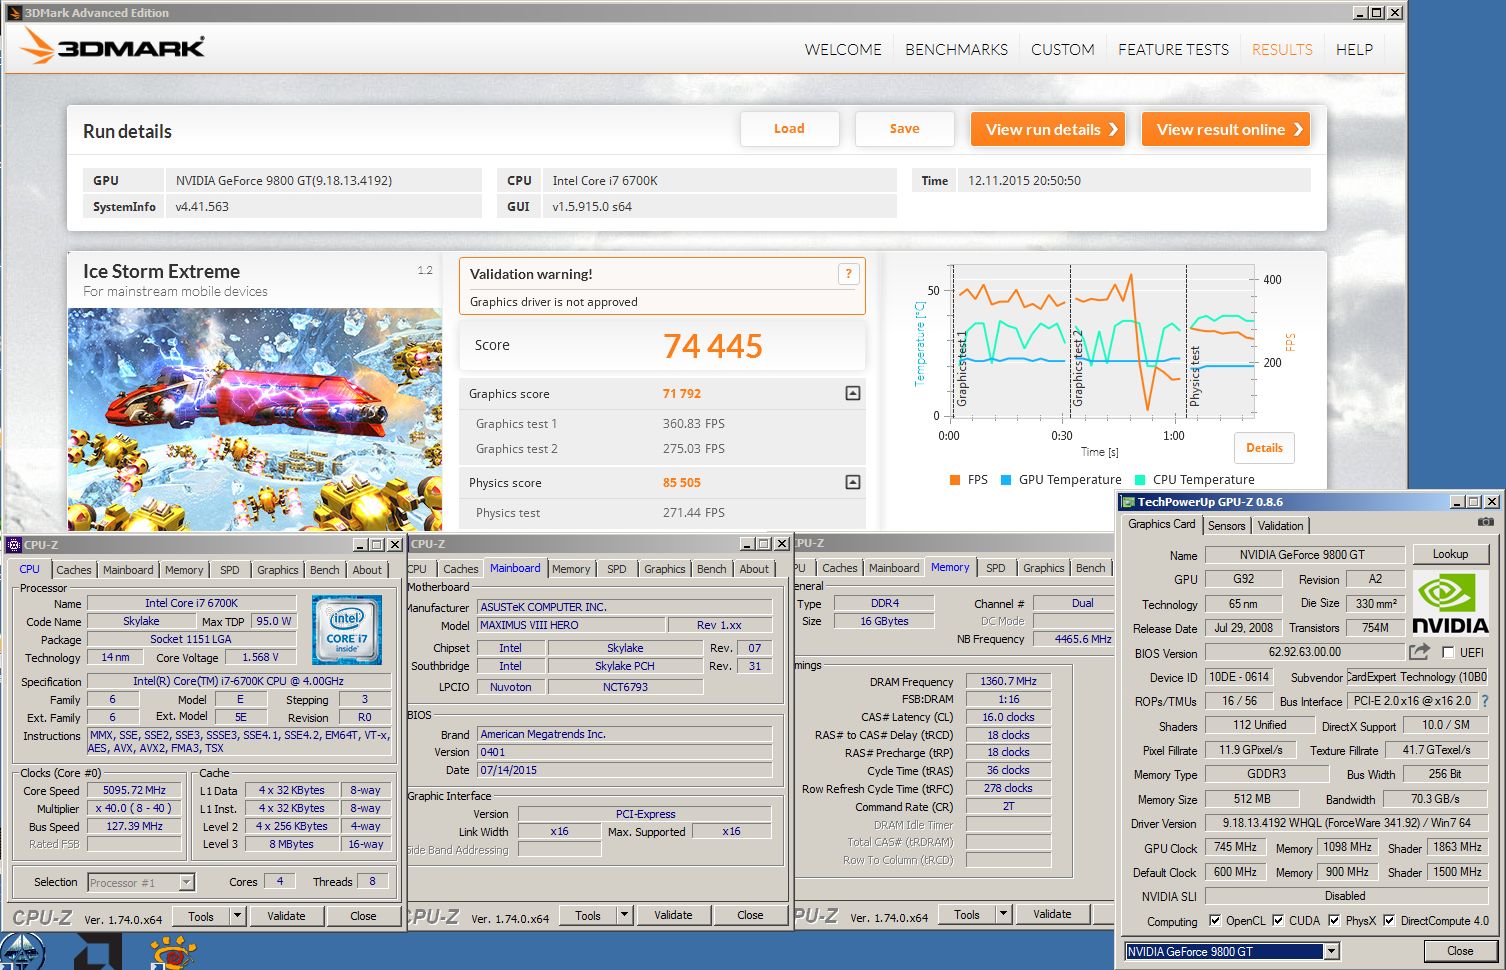The width and height of the screenshot is (1506, 970).
Task: Click the BIOS share/export arrow icon in GPU-Z
Action: click(x=1419, y=652)
